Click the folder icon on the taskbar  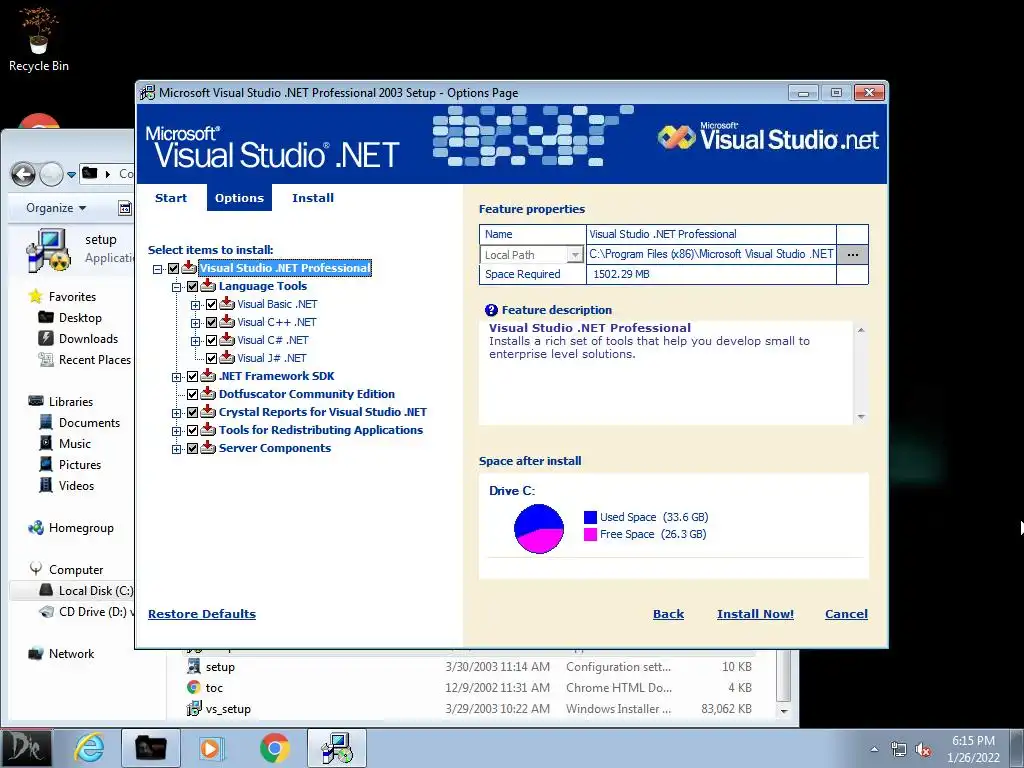tap(150, 748)
